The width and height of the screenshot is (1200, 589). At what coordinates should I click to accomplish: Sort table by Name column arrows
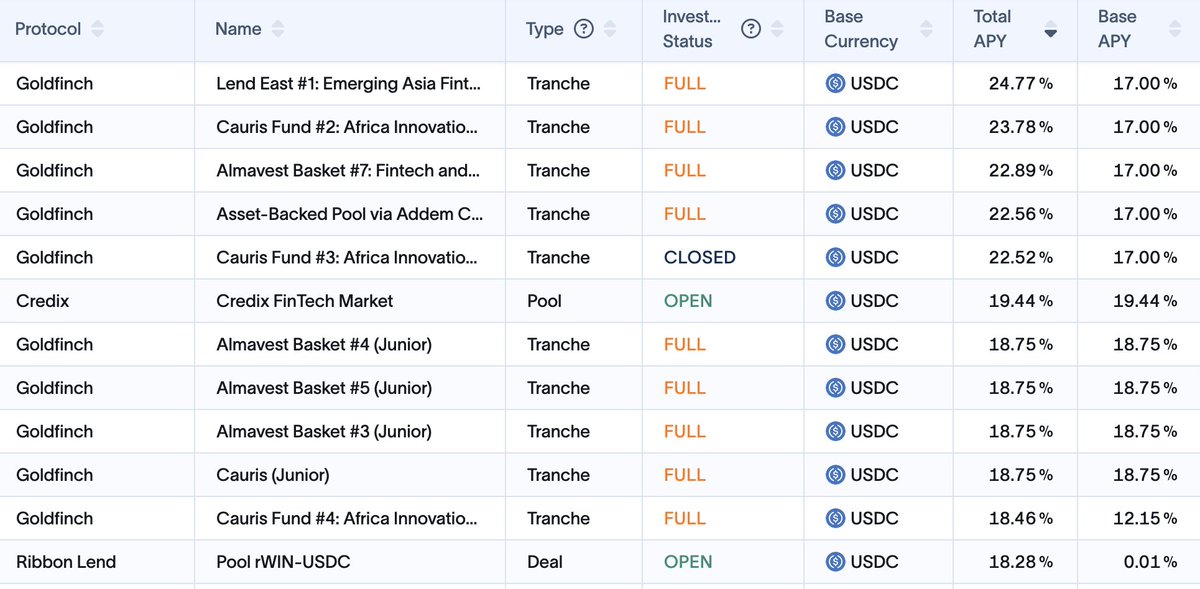pos(277,29)
